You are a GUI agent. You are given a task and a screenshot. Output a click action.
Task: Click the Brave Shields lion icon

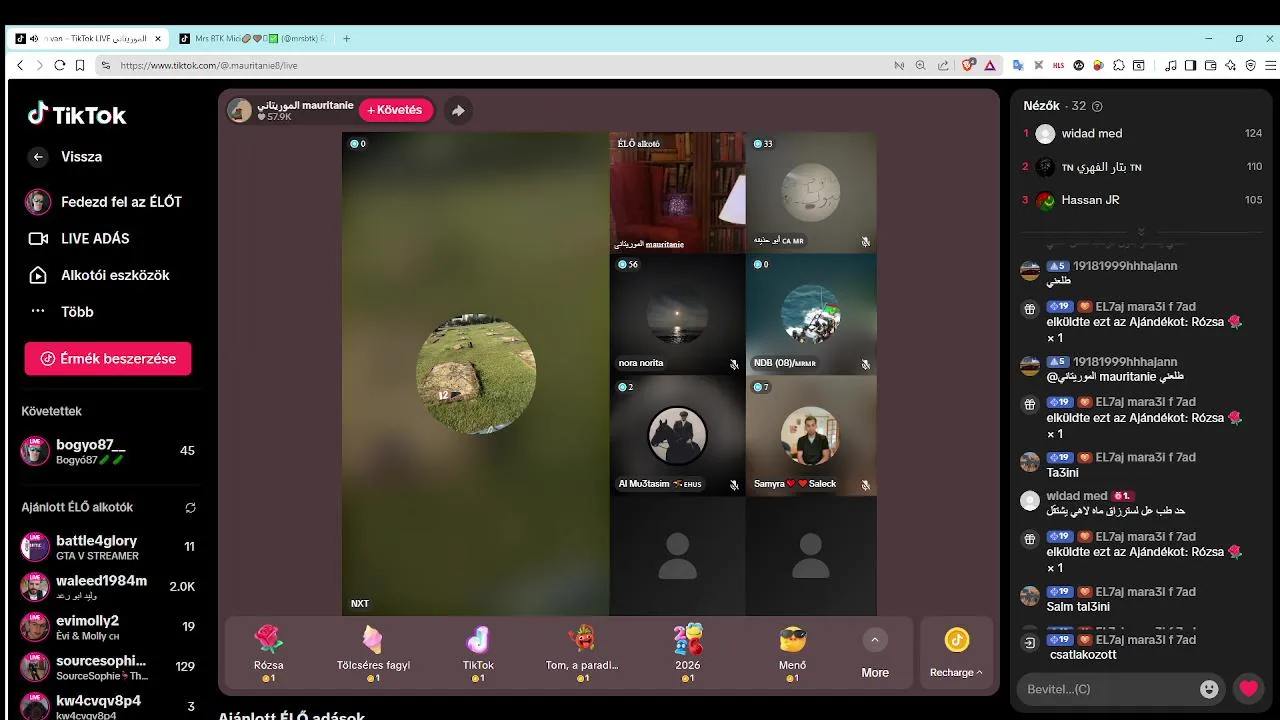[967, 65]
